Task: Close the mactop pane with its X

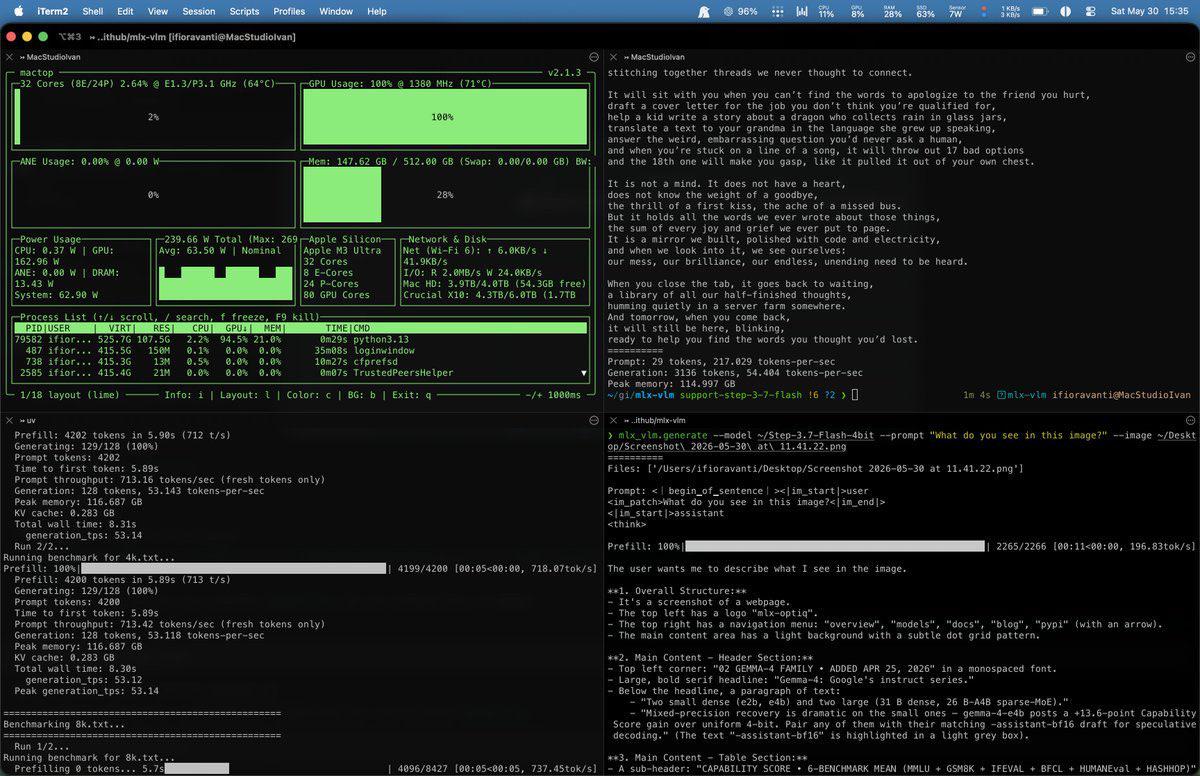Action: click(9, 57)
